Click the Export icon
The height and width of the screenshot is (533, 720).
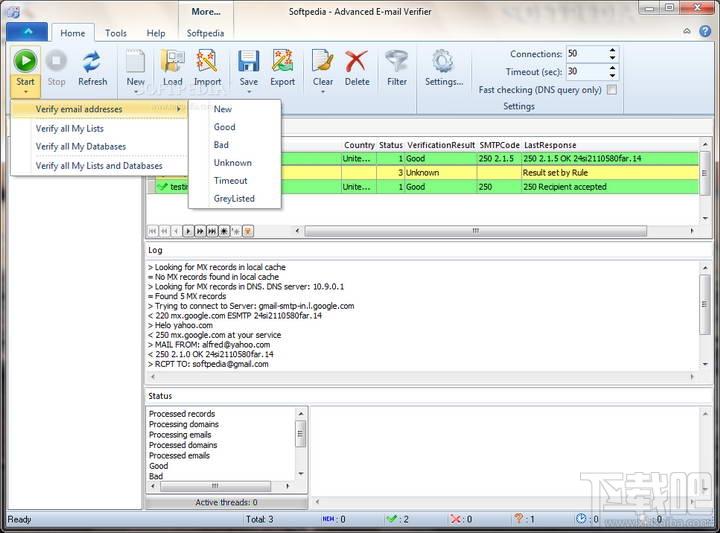(x=282, y=61)
